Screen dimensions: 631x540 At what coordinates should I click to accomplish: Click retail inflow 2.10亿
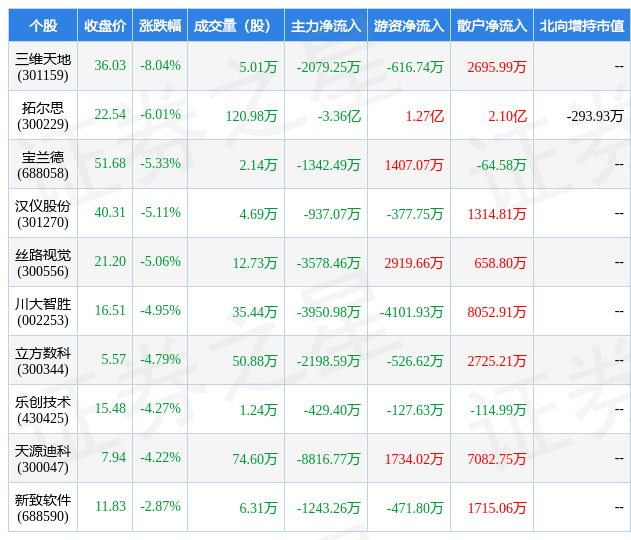(507, 116)
